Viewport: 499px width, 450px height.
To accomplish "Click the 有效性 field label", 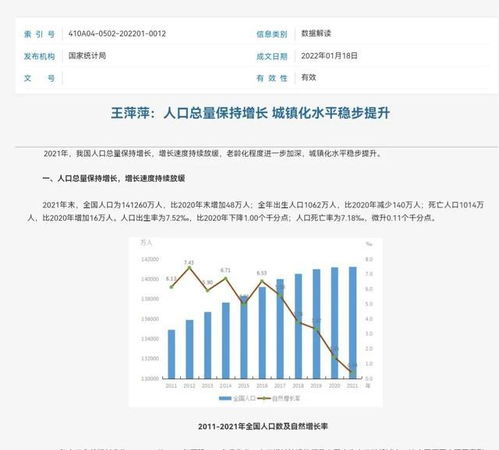I will (x=272, y=78).
